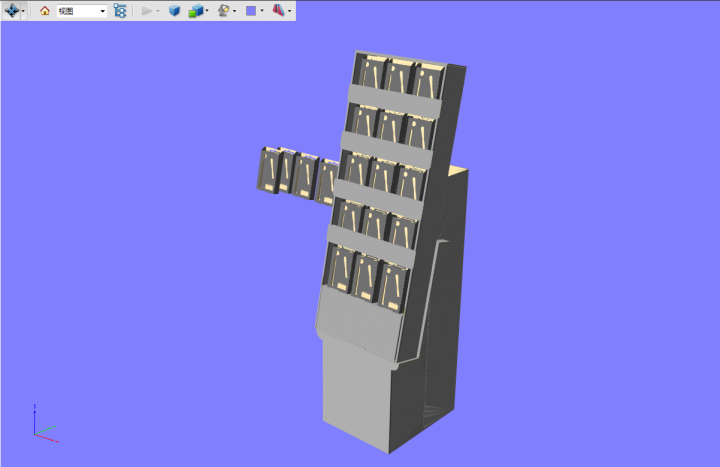Open the background color dropdown arrow
Viewport: 720px width, 467px height.
[262, 12]
